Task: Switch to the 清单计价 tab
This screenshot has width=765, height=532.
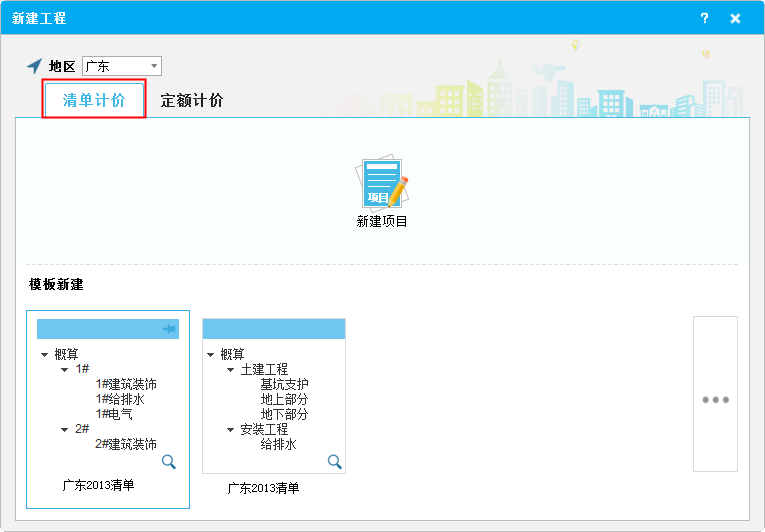Action: tap(94, 100)
